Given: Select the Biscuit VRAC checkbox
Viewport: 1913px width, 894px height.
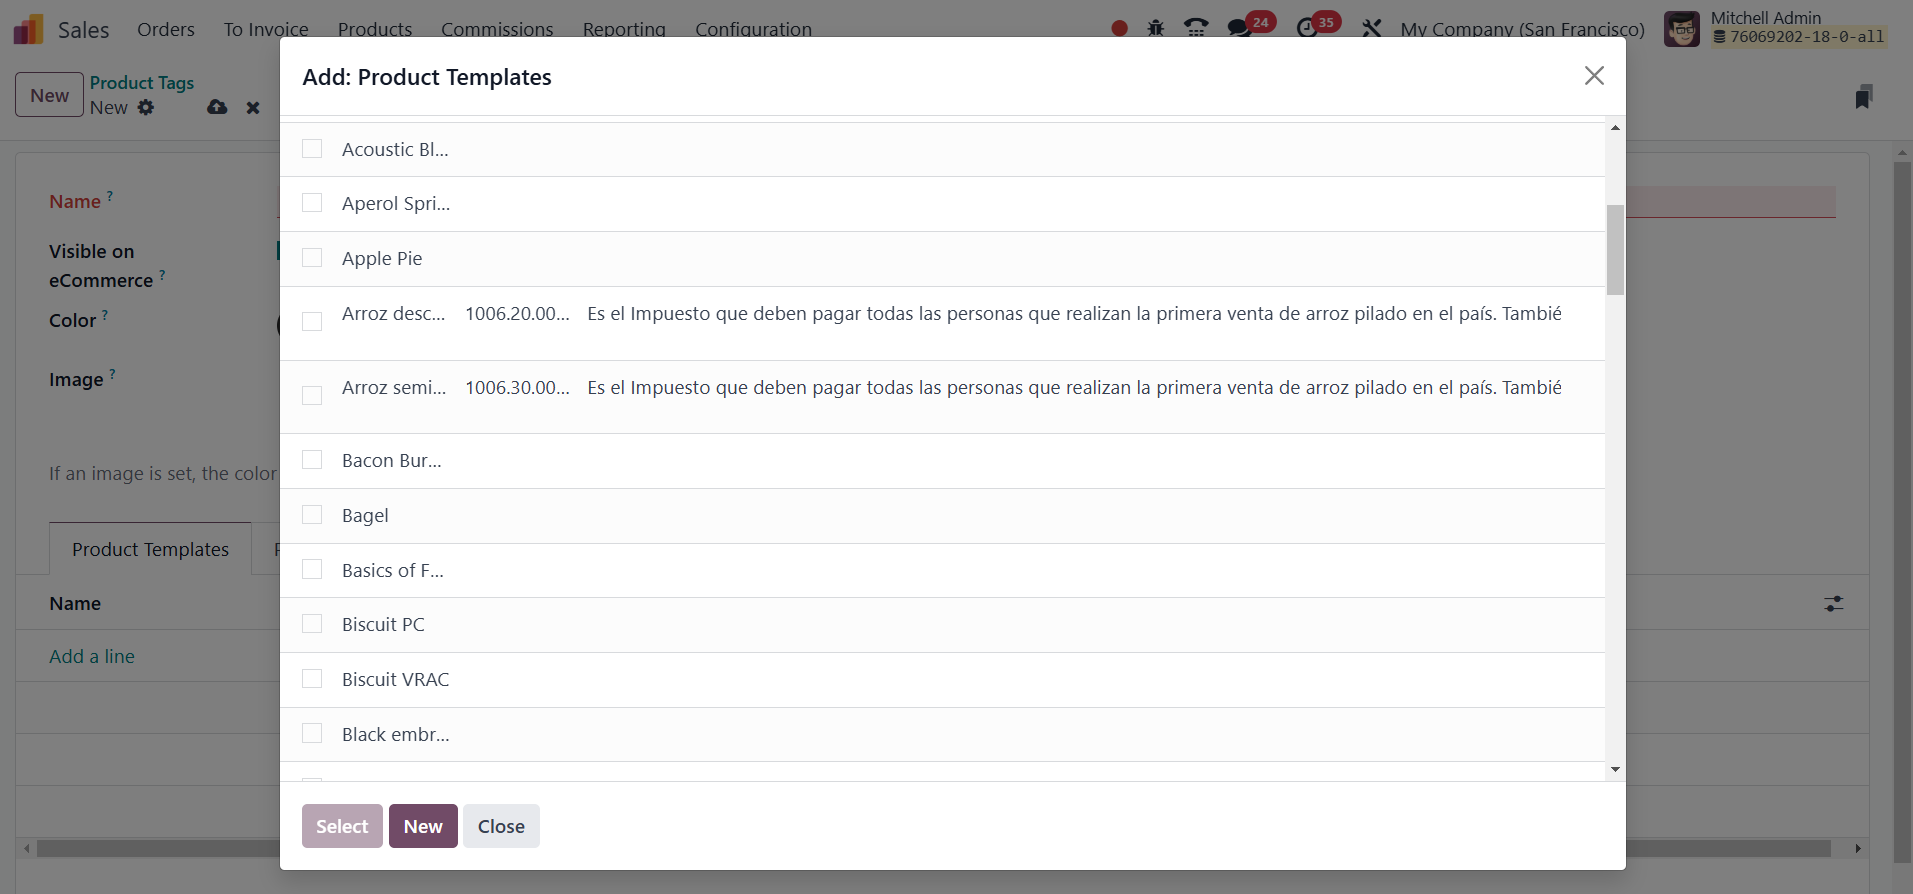Looking at the screenshot, I should [x=312, y=679].
